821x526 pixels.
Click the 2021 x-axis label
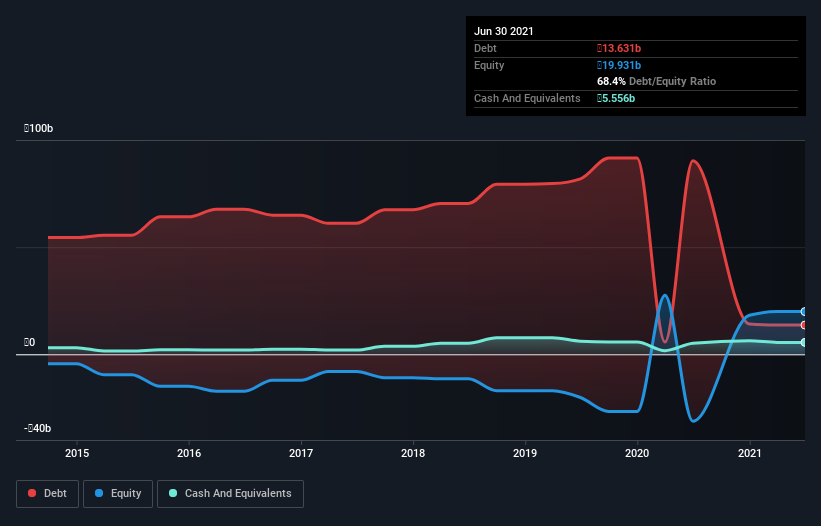coord(750,453)
